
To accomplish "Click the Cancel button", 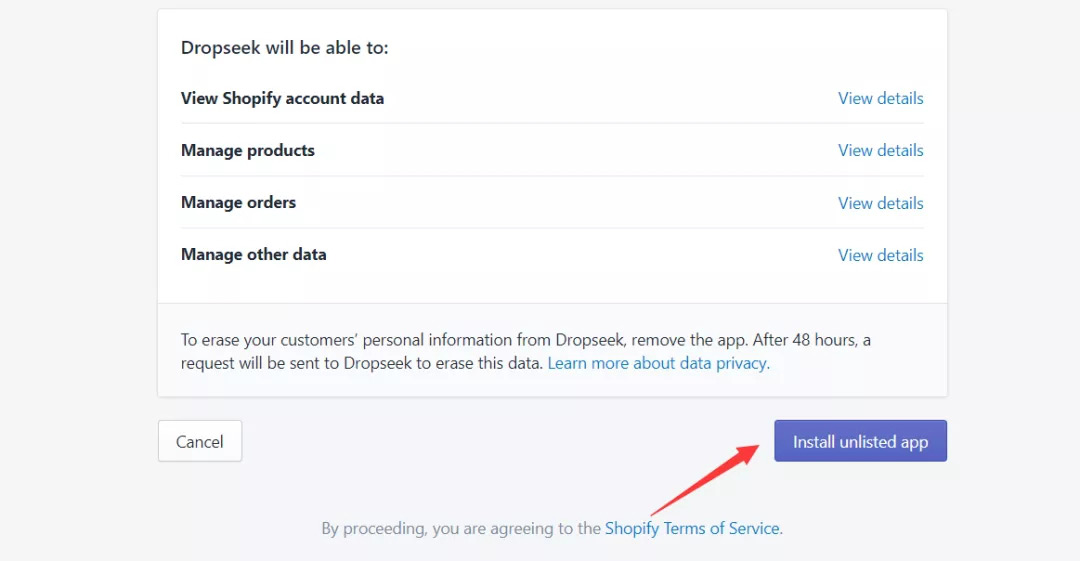I will 200,441.
